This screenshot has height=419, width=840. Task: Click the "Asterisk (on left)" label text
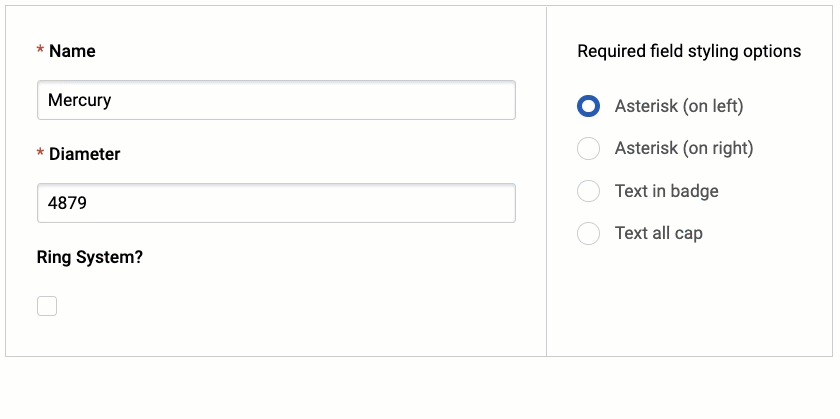tap(679, 106)
